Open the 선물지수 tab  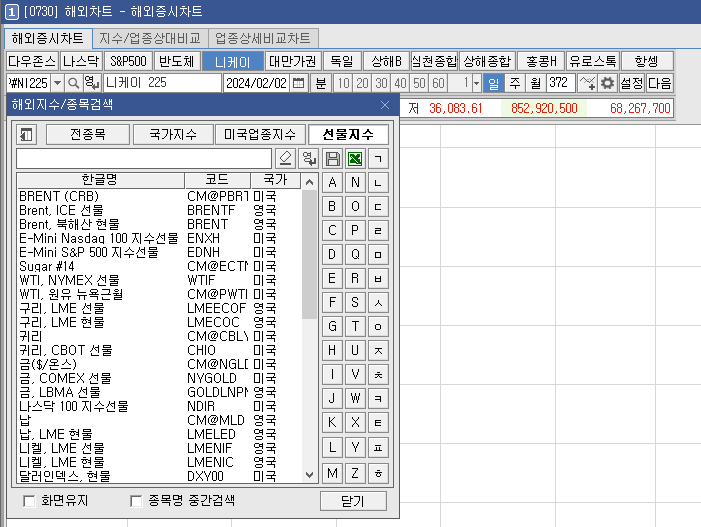coord(348,135)
